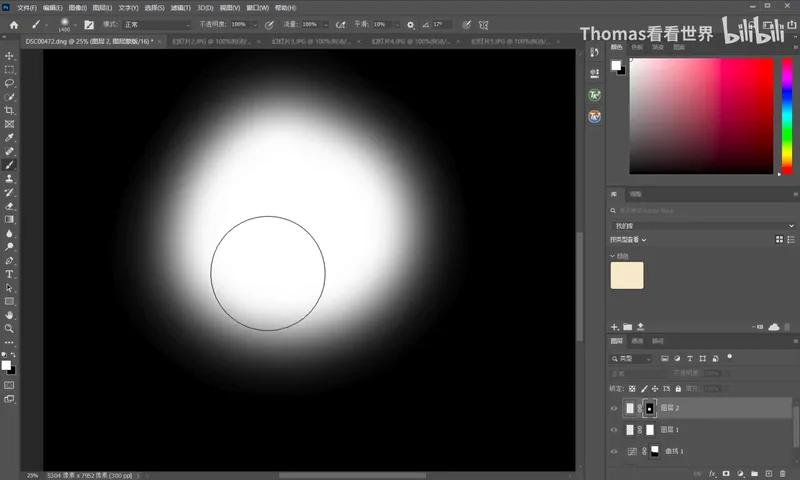Viewport: 800px width, 480px height.
Task: Click the Home button in options bar
Action: (x=14, y=24)
